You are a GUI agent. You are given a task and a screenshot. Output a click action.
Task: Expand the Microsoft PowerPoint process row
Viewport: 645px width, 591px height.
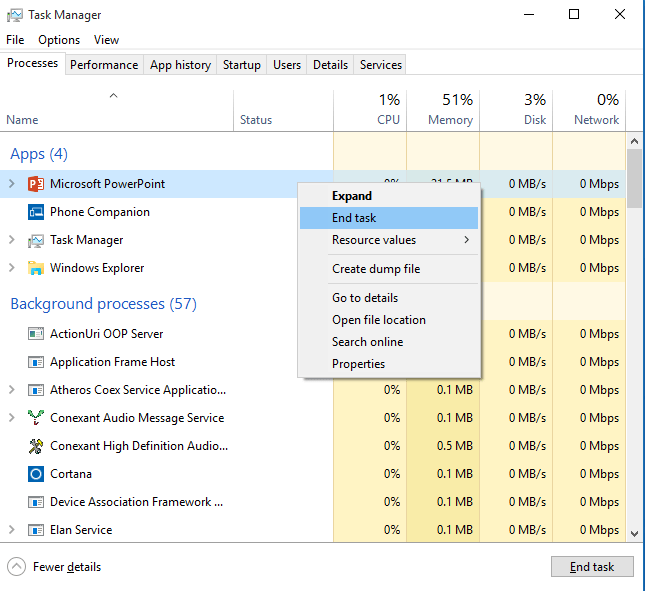(x=12, y=184)
